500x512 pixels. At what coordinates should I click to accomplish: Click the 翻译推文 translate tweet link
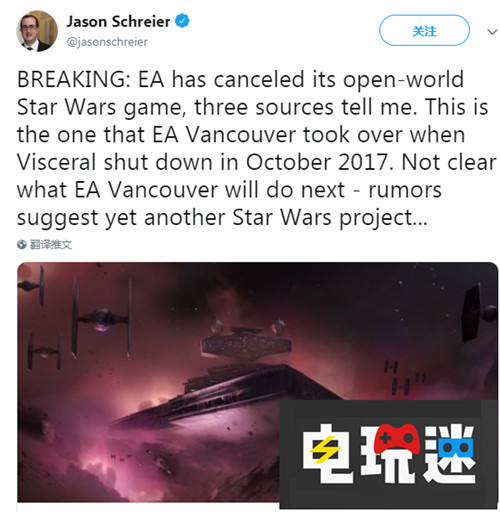tap(51, 244)
